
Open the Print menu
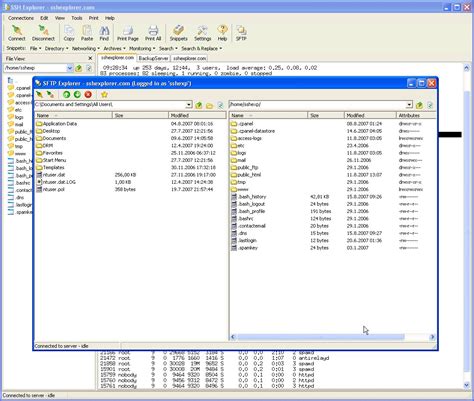tap(94, 18)
